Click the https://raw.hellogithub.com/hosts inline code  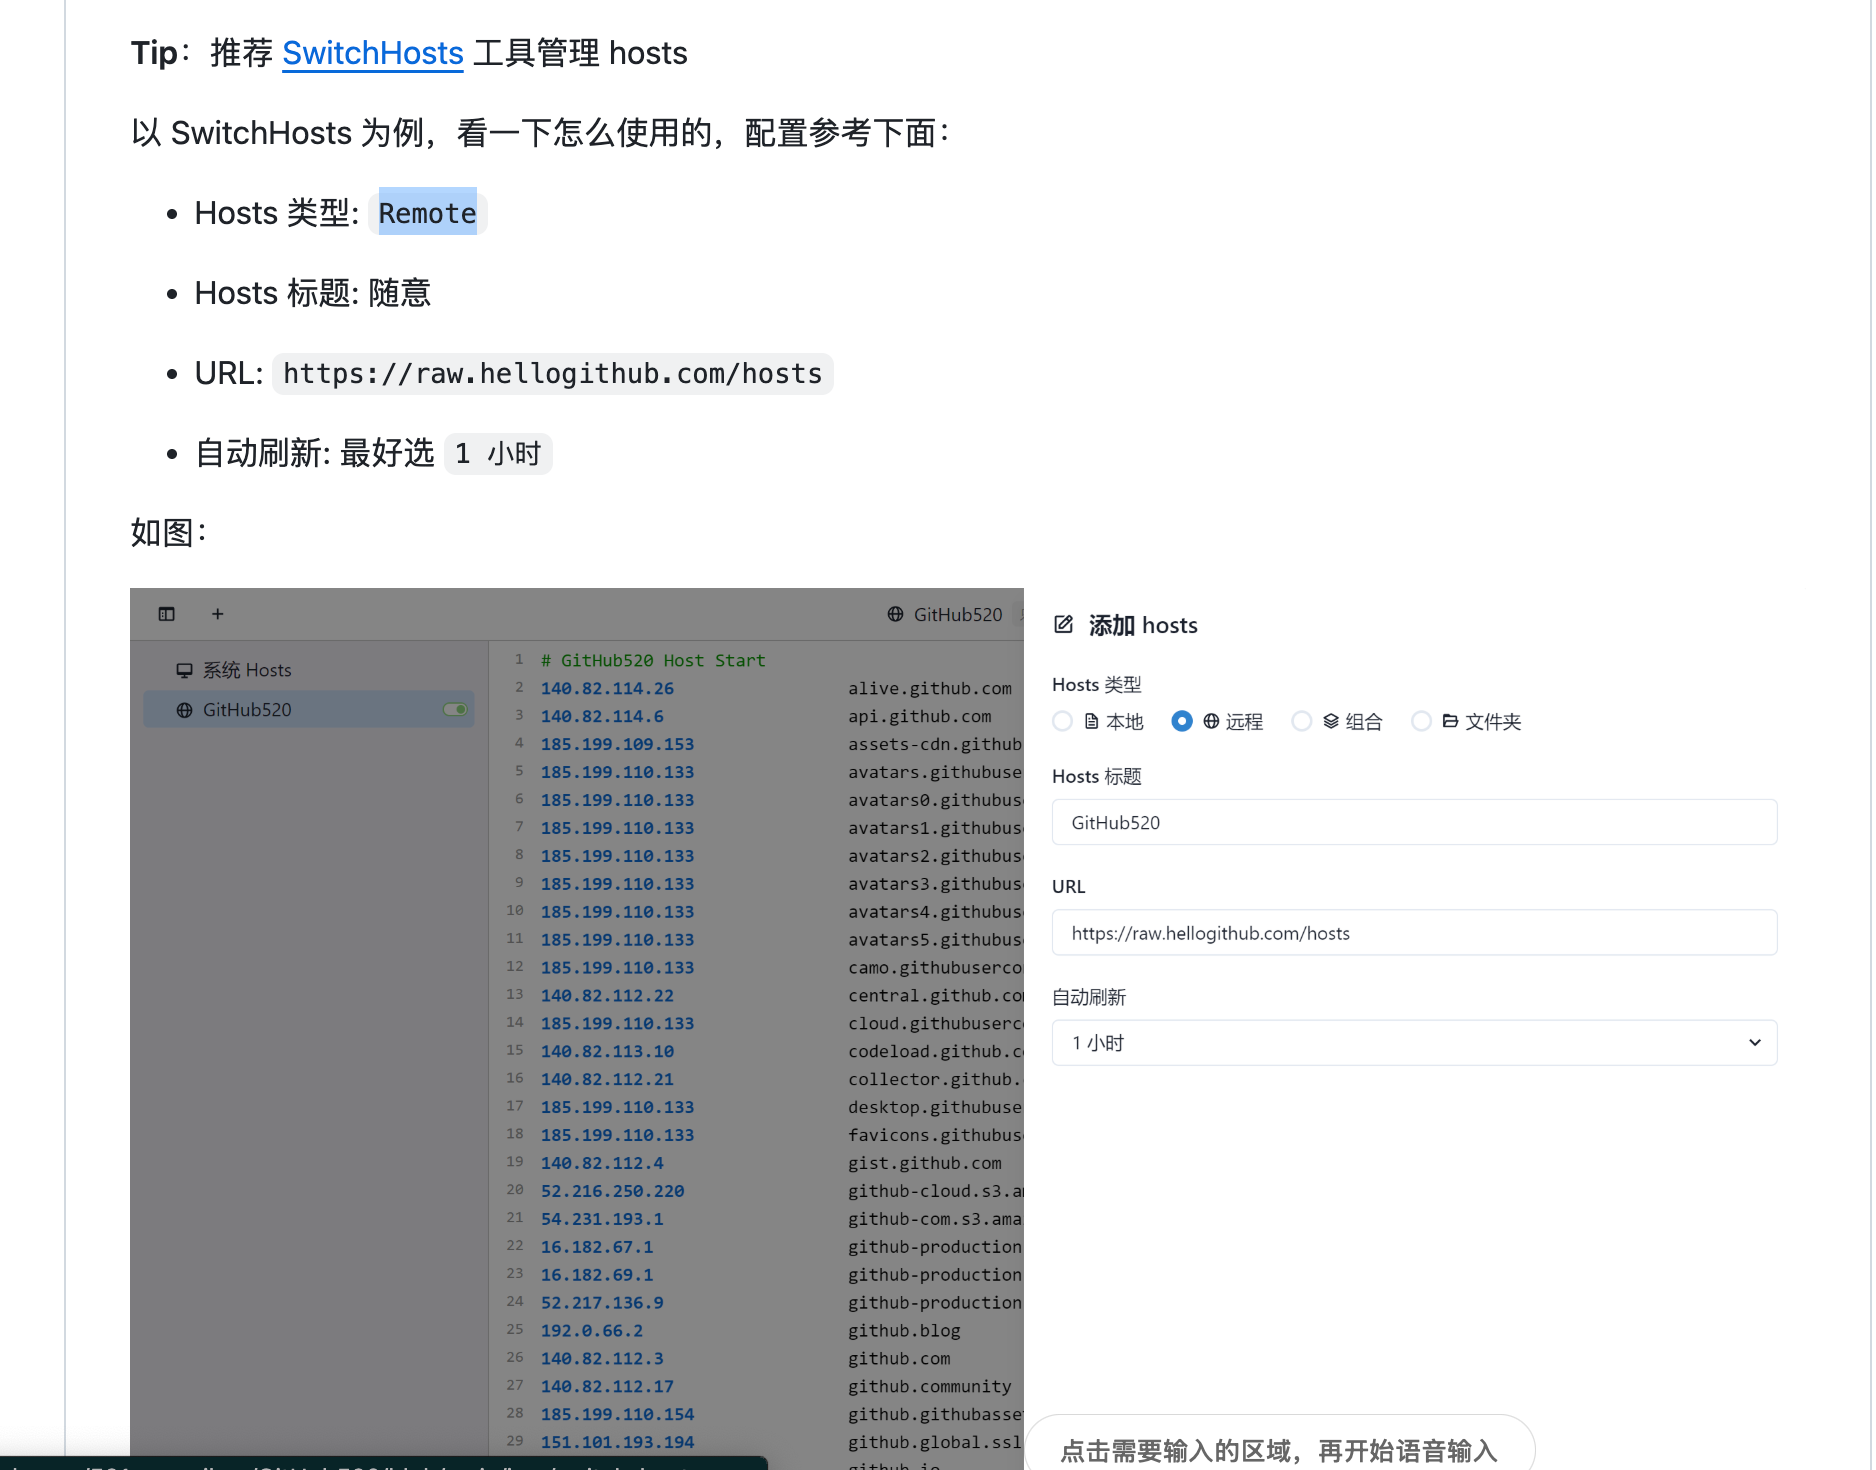pos(552,374)
